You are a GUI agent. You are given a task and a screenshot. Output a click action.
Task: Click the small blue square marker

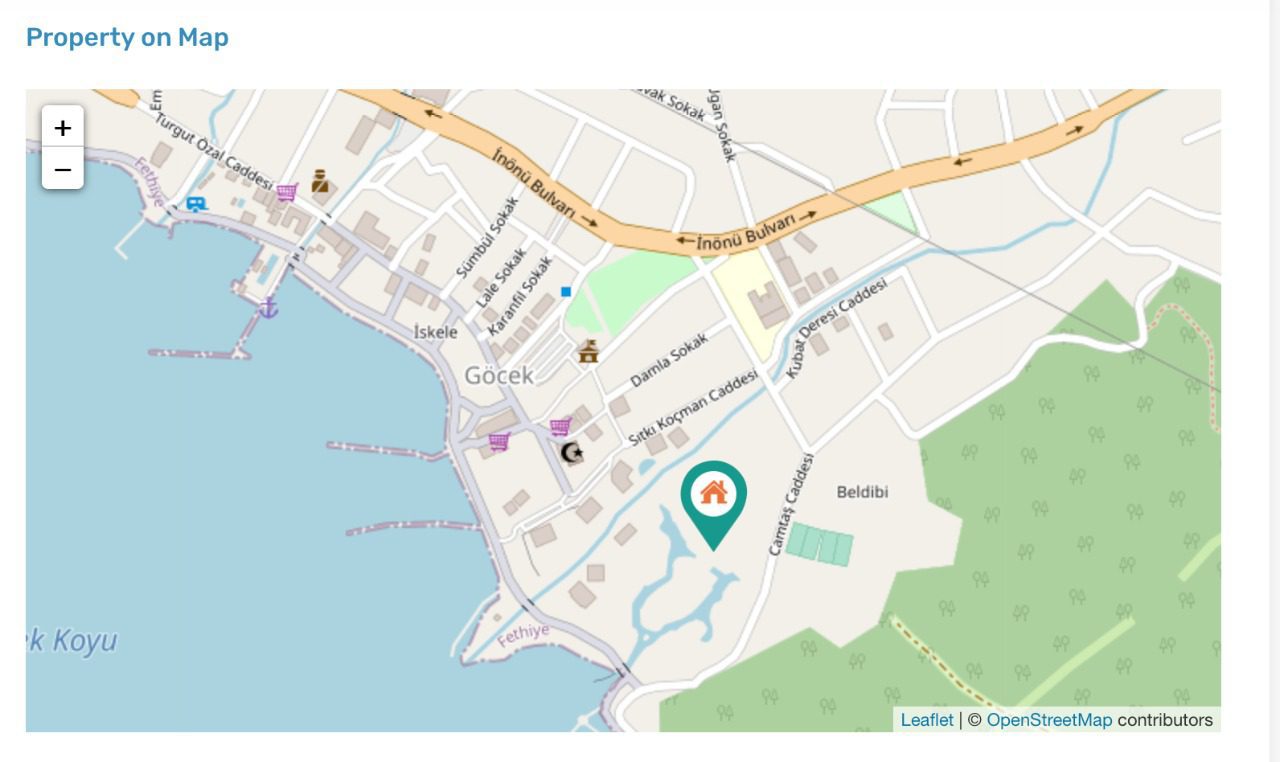[566, 291]
